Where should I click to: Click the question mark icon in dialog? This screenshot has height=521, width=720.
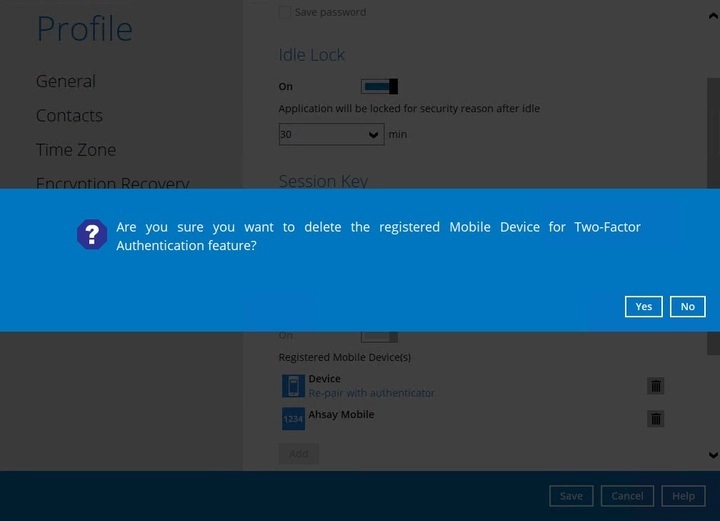click(92, 235)
